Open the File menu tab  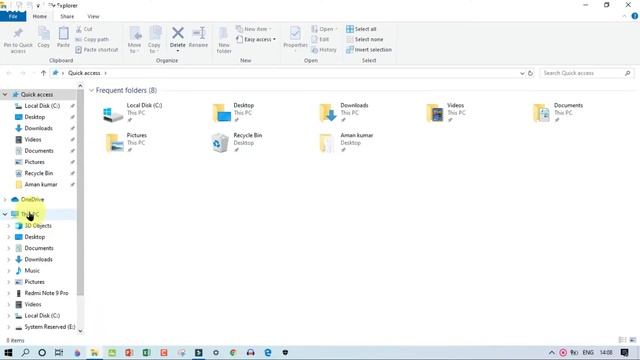13,16
